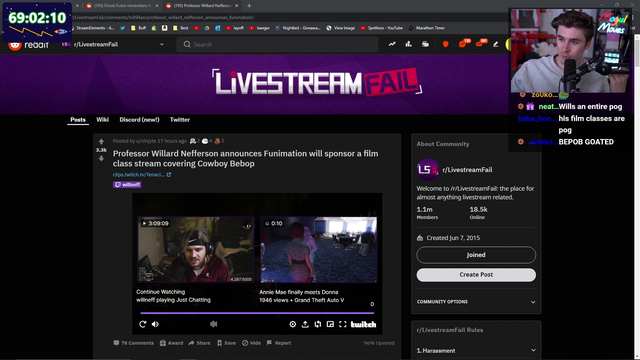Open the Marathon Timer bookmark
The height and width of the screenshot is (360, 640).
point(427,28)
